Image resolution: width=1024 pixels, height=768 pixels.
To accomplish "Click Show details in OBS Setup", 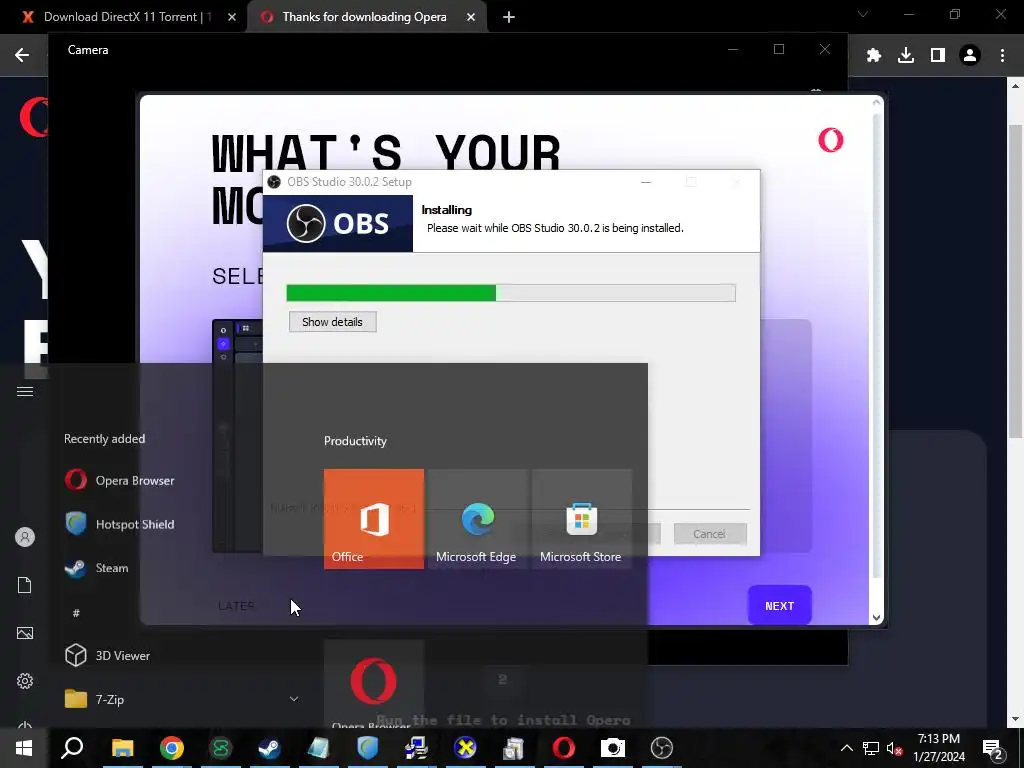I will coord(332,322).
